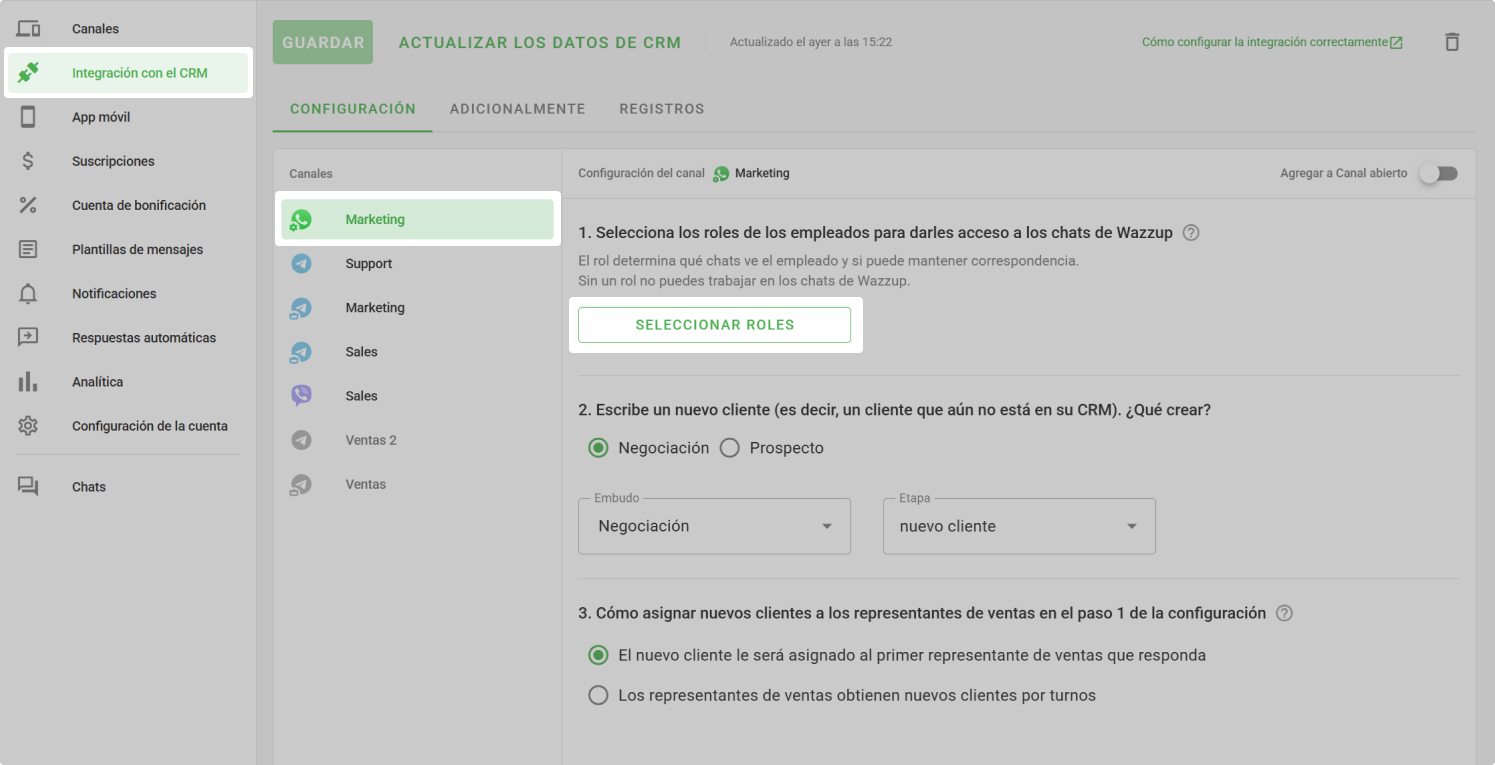This screenshot has height=765, width=1495.
Task: Click help question mark next to step 3 heading
Action: (1284, 613)
